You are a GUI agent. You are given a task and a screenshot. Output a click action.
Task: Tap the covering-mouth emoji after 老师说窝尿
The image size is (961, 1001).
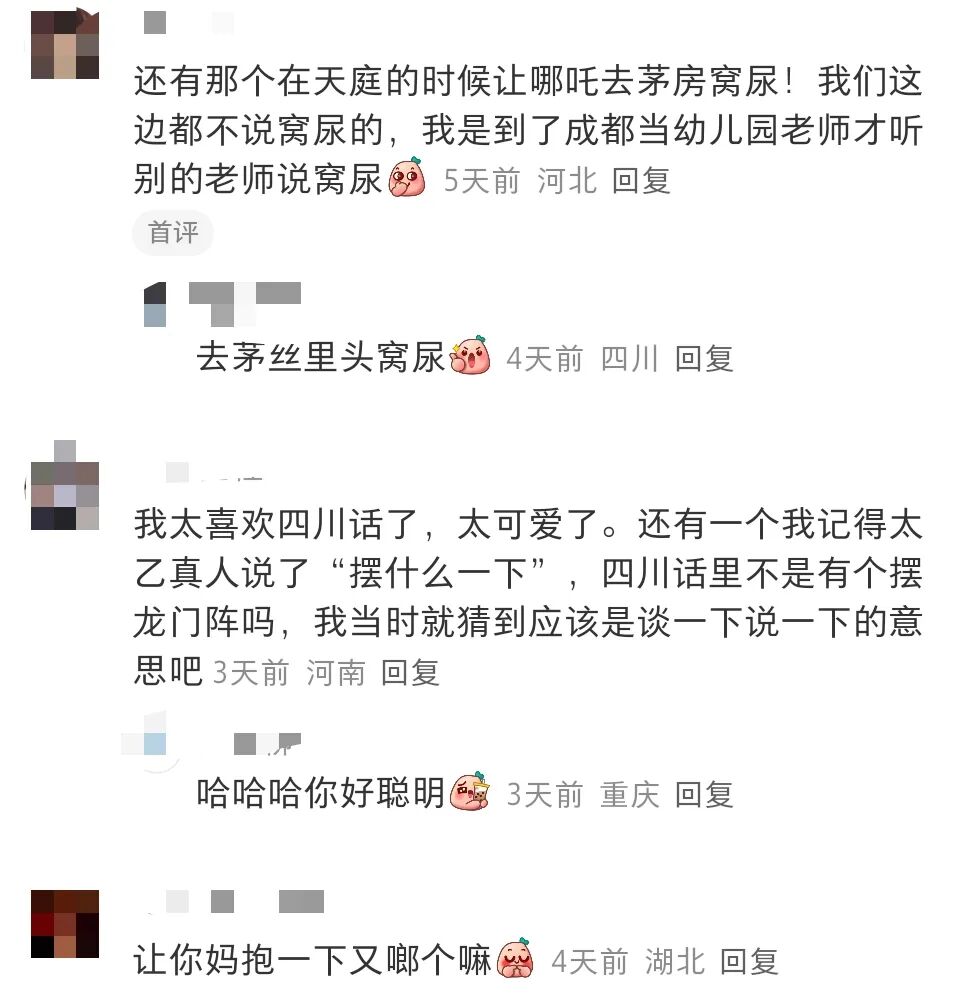point(407,177)
